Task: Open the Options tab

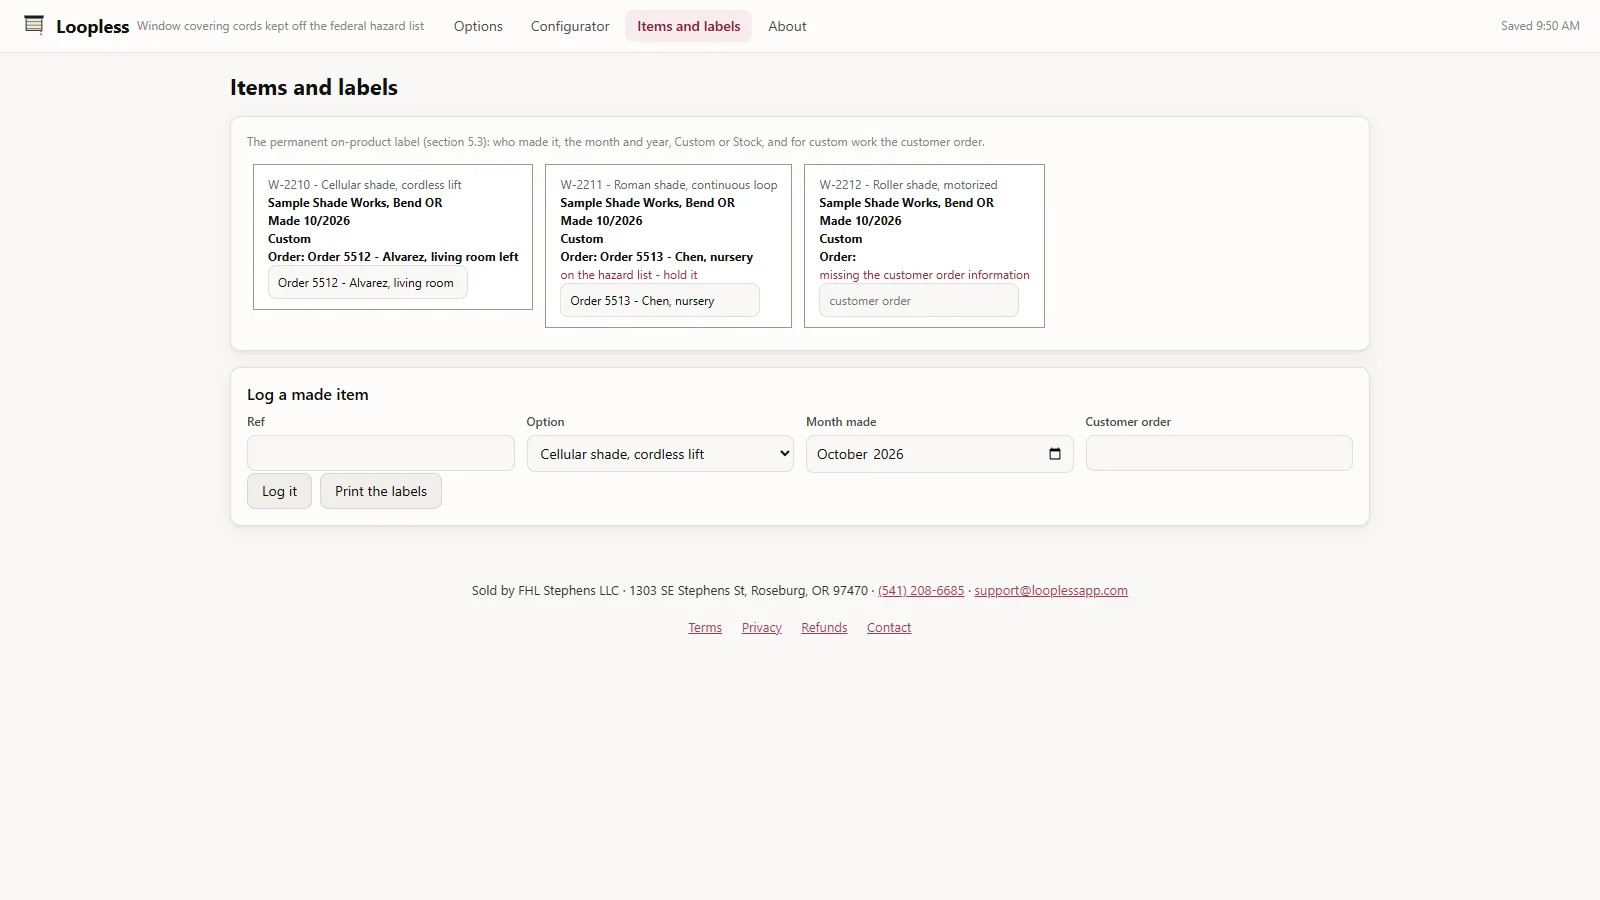Action: (478, 26)
